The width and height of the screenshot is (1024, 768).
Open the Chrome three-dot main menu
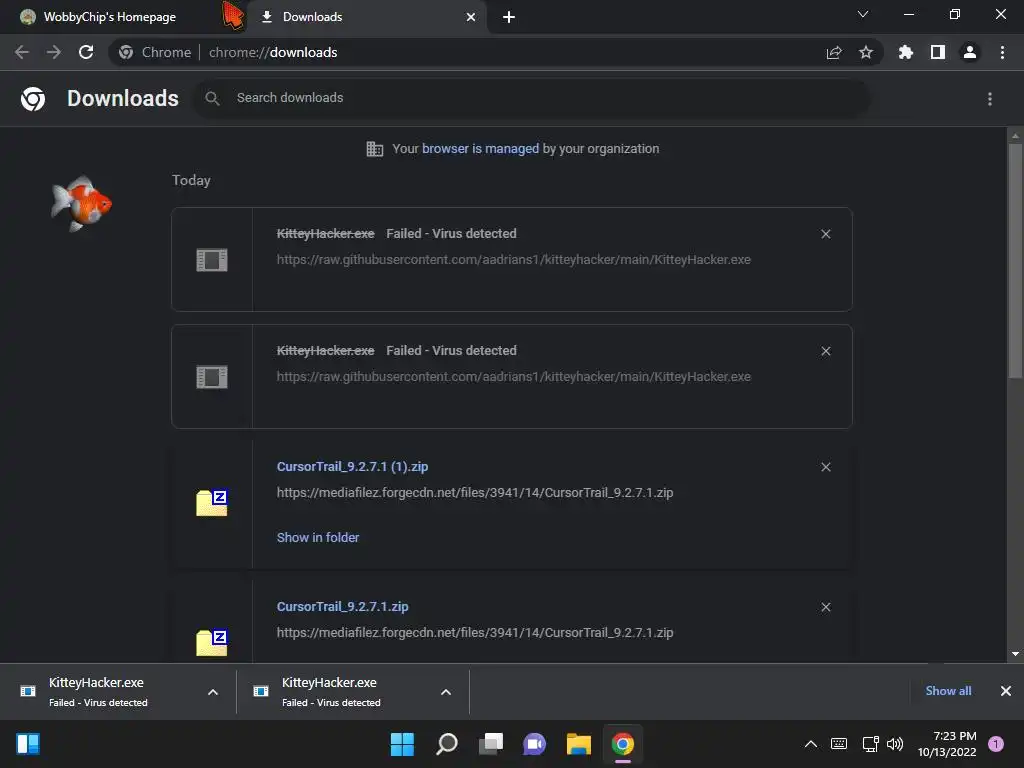1002,52
